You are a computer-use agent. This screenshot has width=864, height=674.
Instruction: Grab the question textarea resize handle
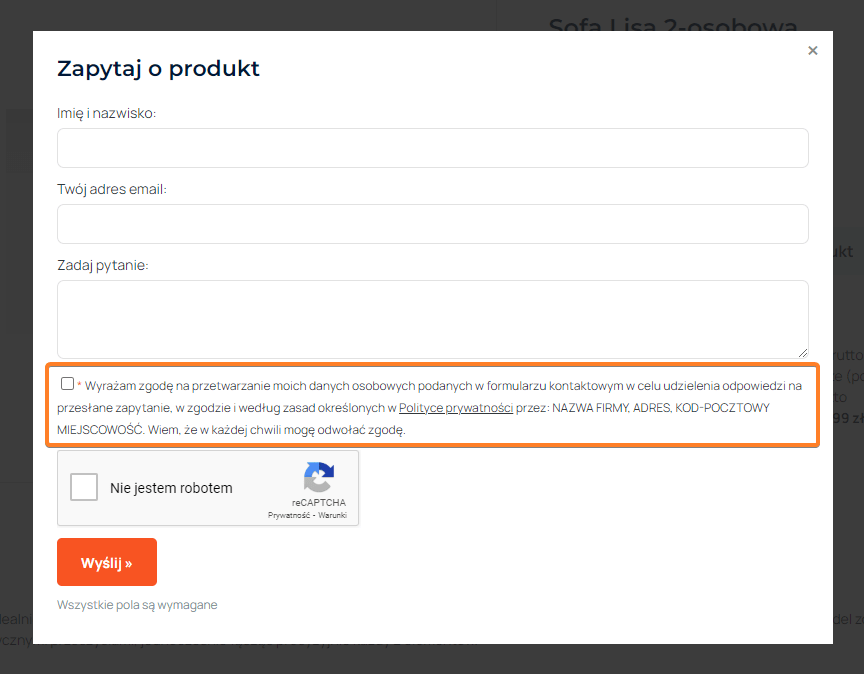[803, 352]
